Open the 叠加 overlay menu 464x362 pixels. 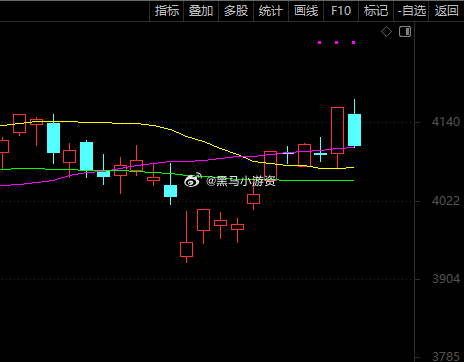pos(201,11)
